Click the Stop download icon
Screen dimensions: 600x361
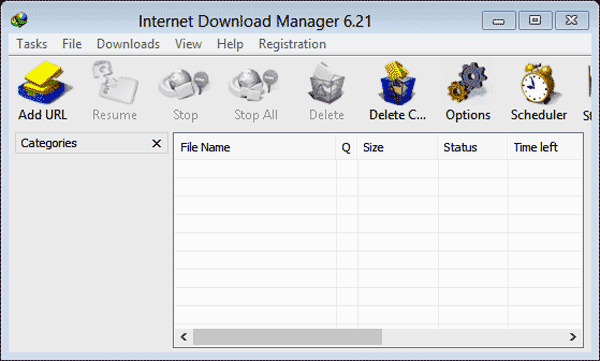(185, 85)
